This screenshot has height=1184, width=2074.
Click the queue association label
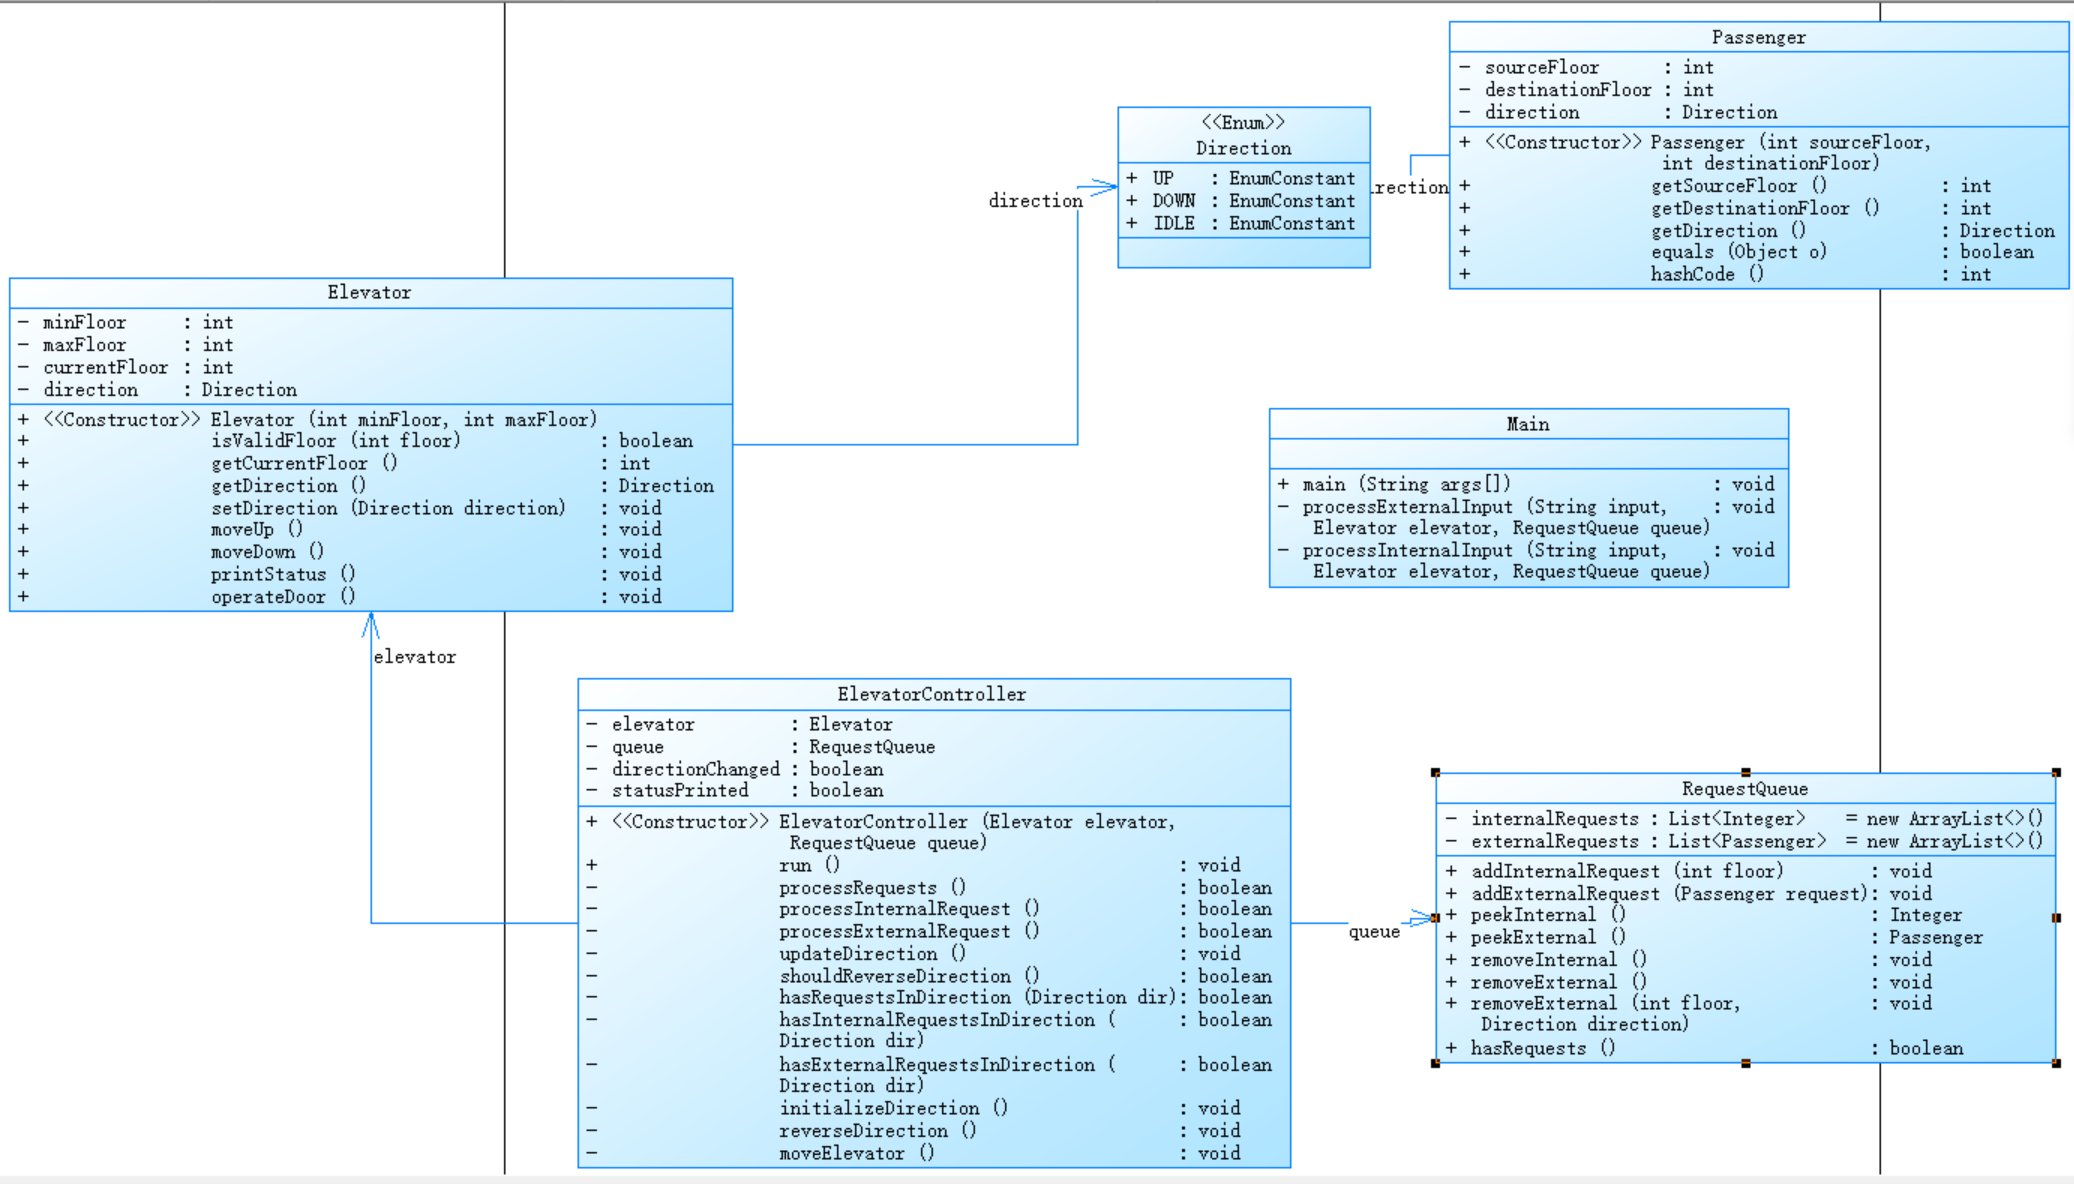point(1374,932)
